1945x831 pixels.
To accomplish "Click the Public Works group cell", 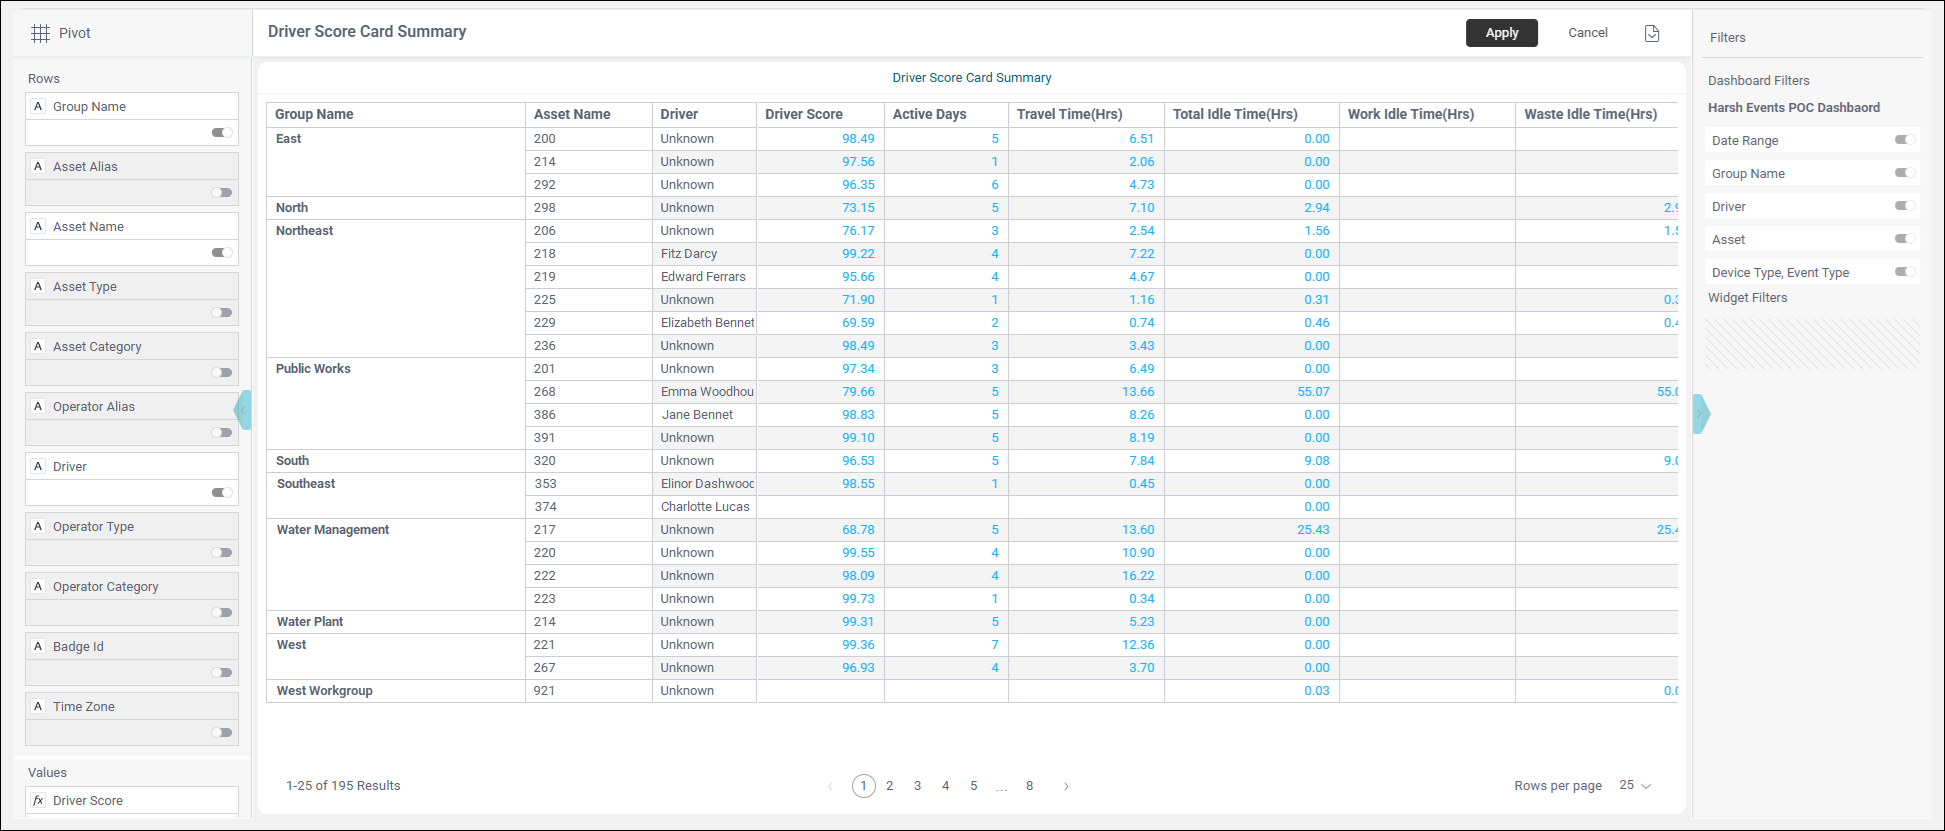I will [396, 403].
